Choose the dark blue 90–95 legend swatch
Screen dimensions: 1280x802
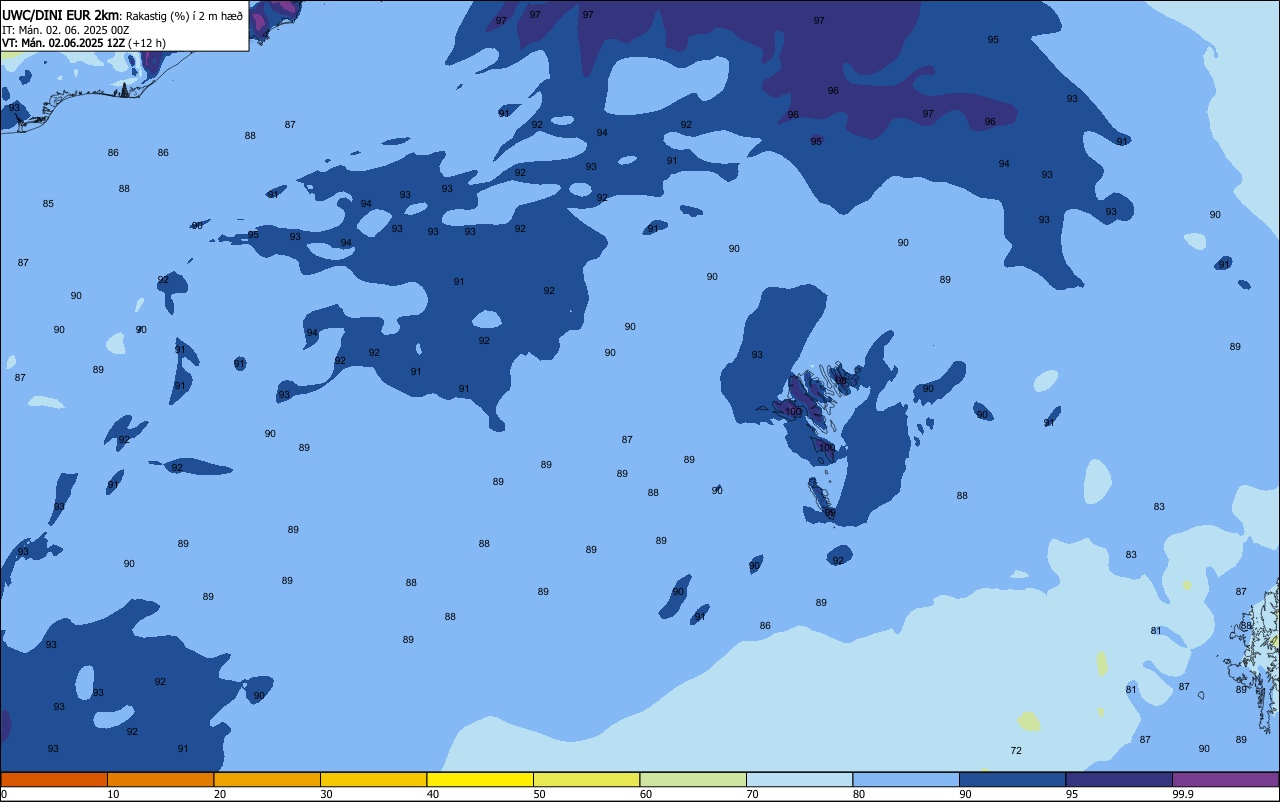click(1012, 779)
